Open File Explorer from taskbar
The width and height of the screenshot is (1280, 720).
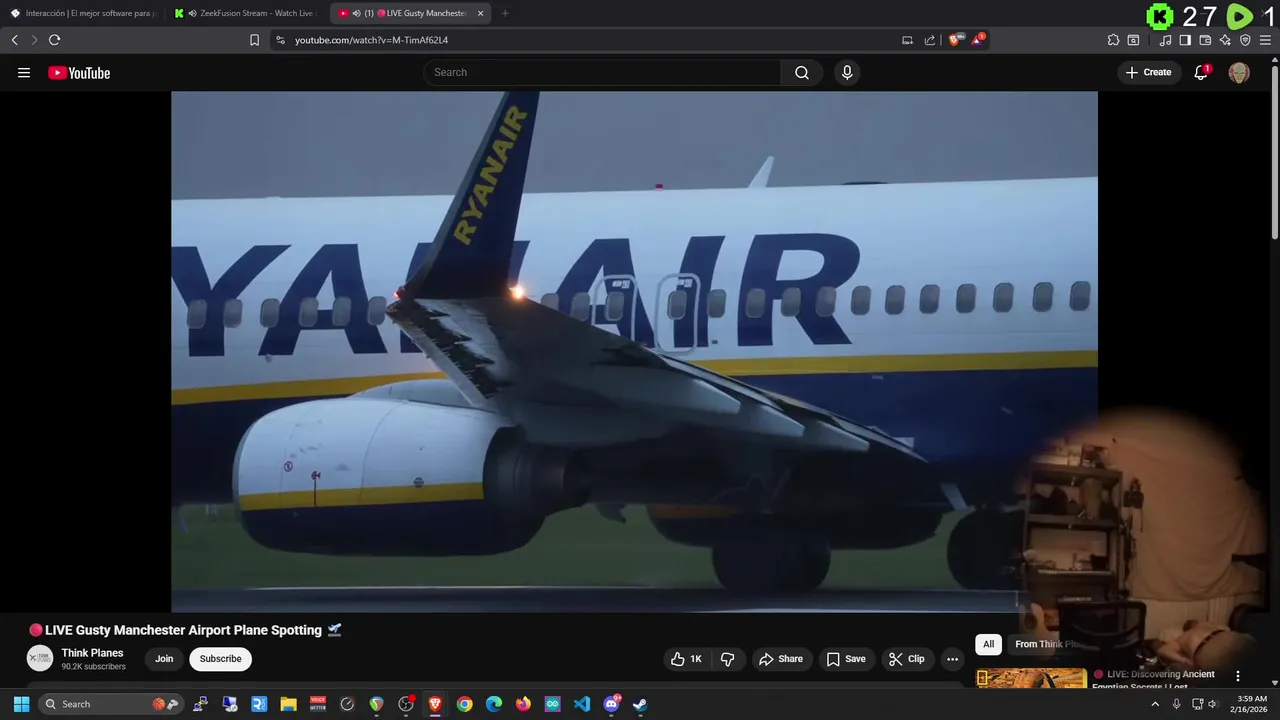(288, 704)
